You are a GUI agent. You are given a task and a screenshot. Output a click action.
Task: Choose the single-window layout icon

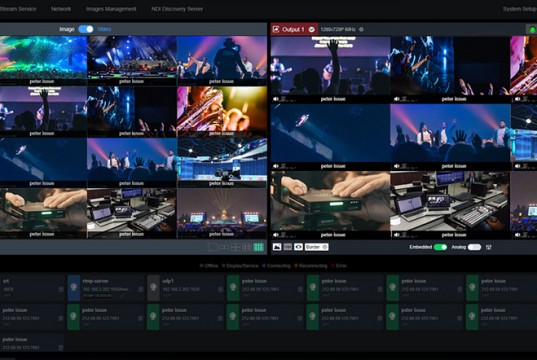point(212,247)
